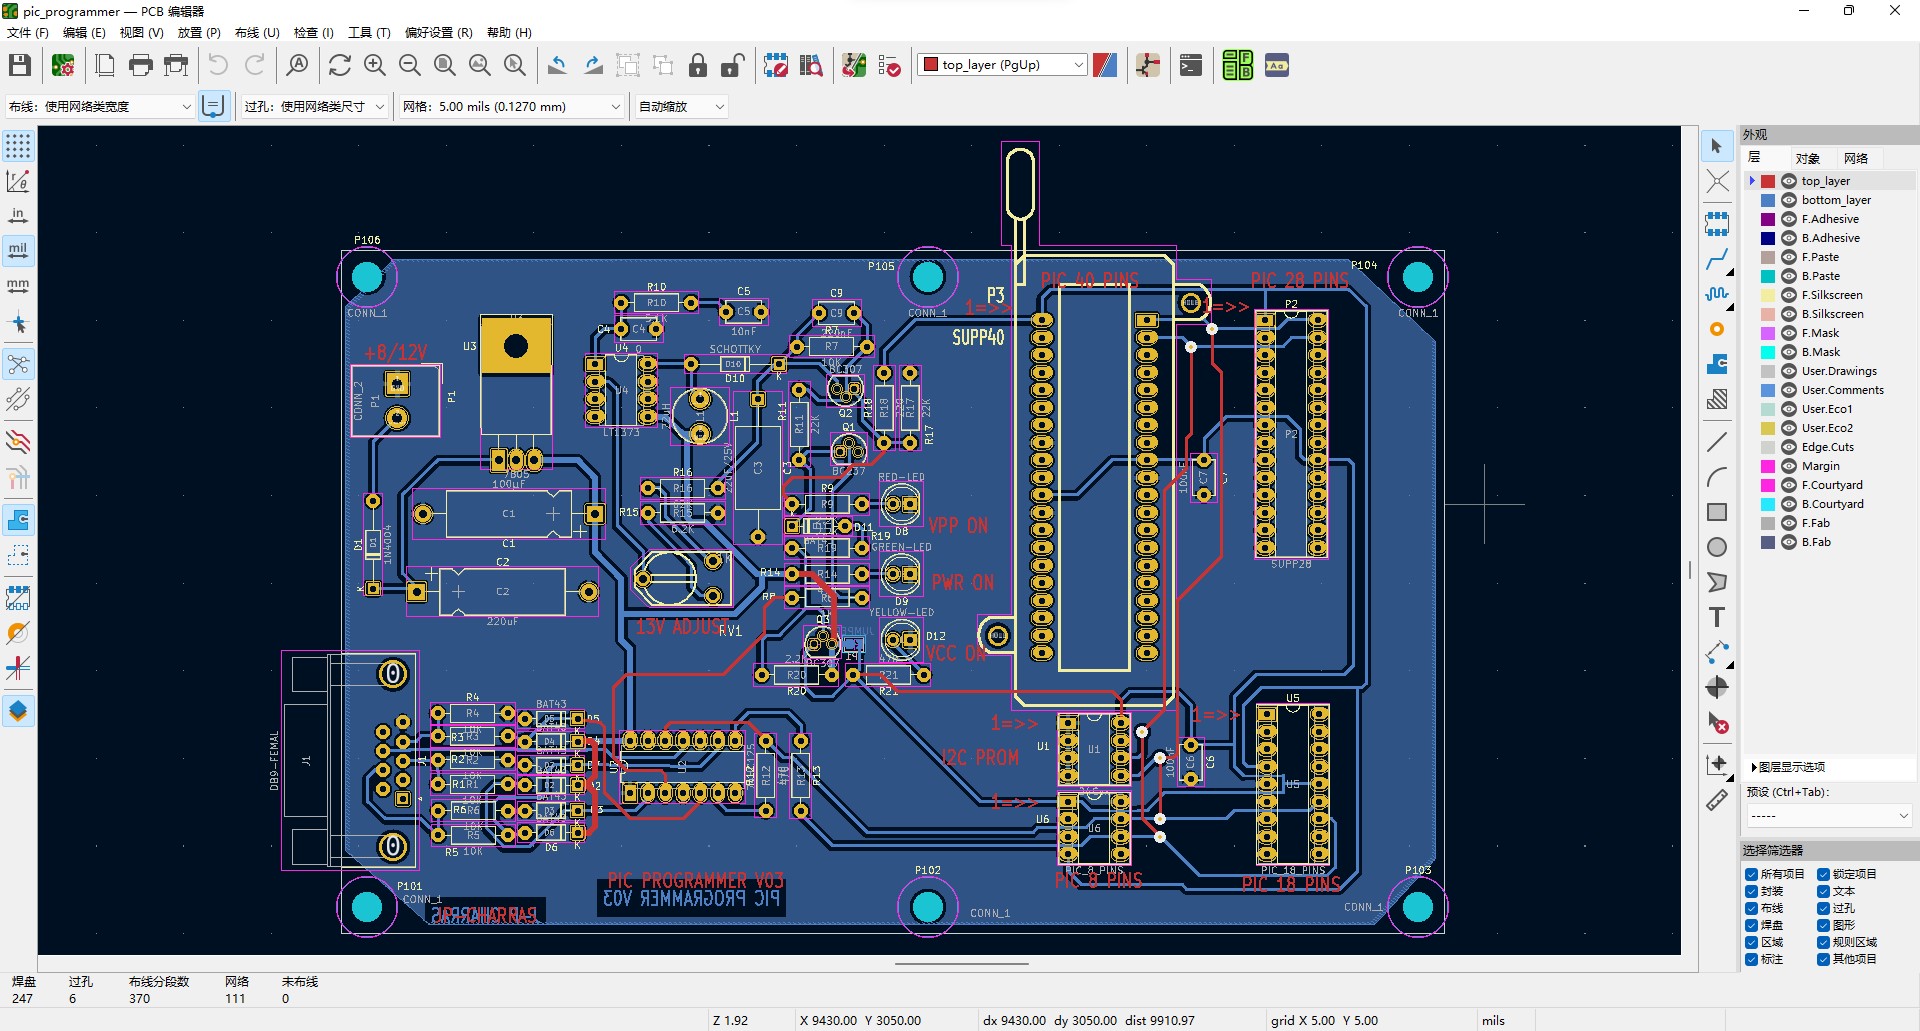Toggle visibility of top_layer
Viewport: 1920px width, 1031px height.
(x=1789, y=181)
